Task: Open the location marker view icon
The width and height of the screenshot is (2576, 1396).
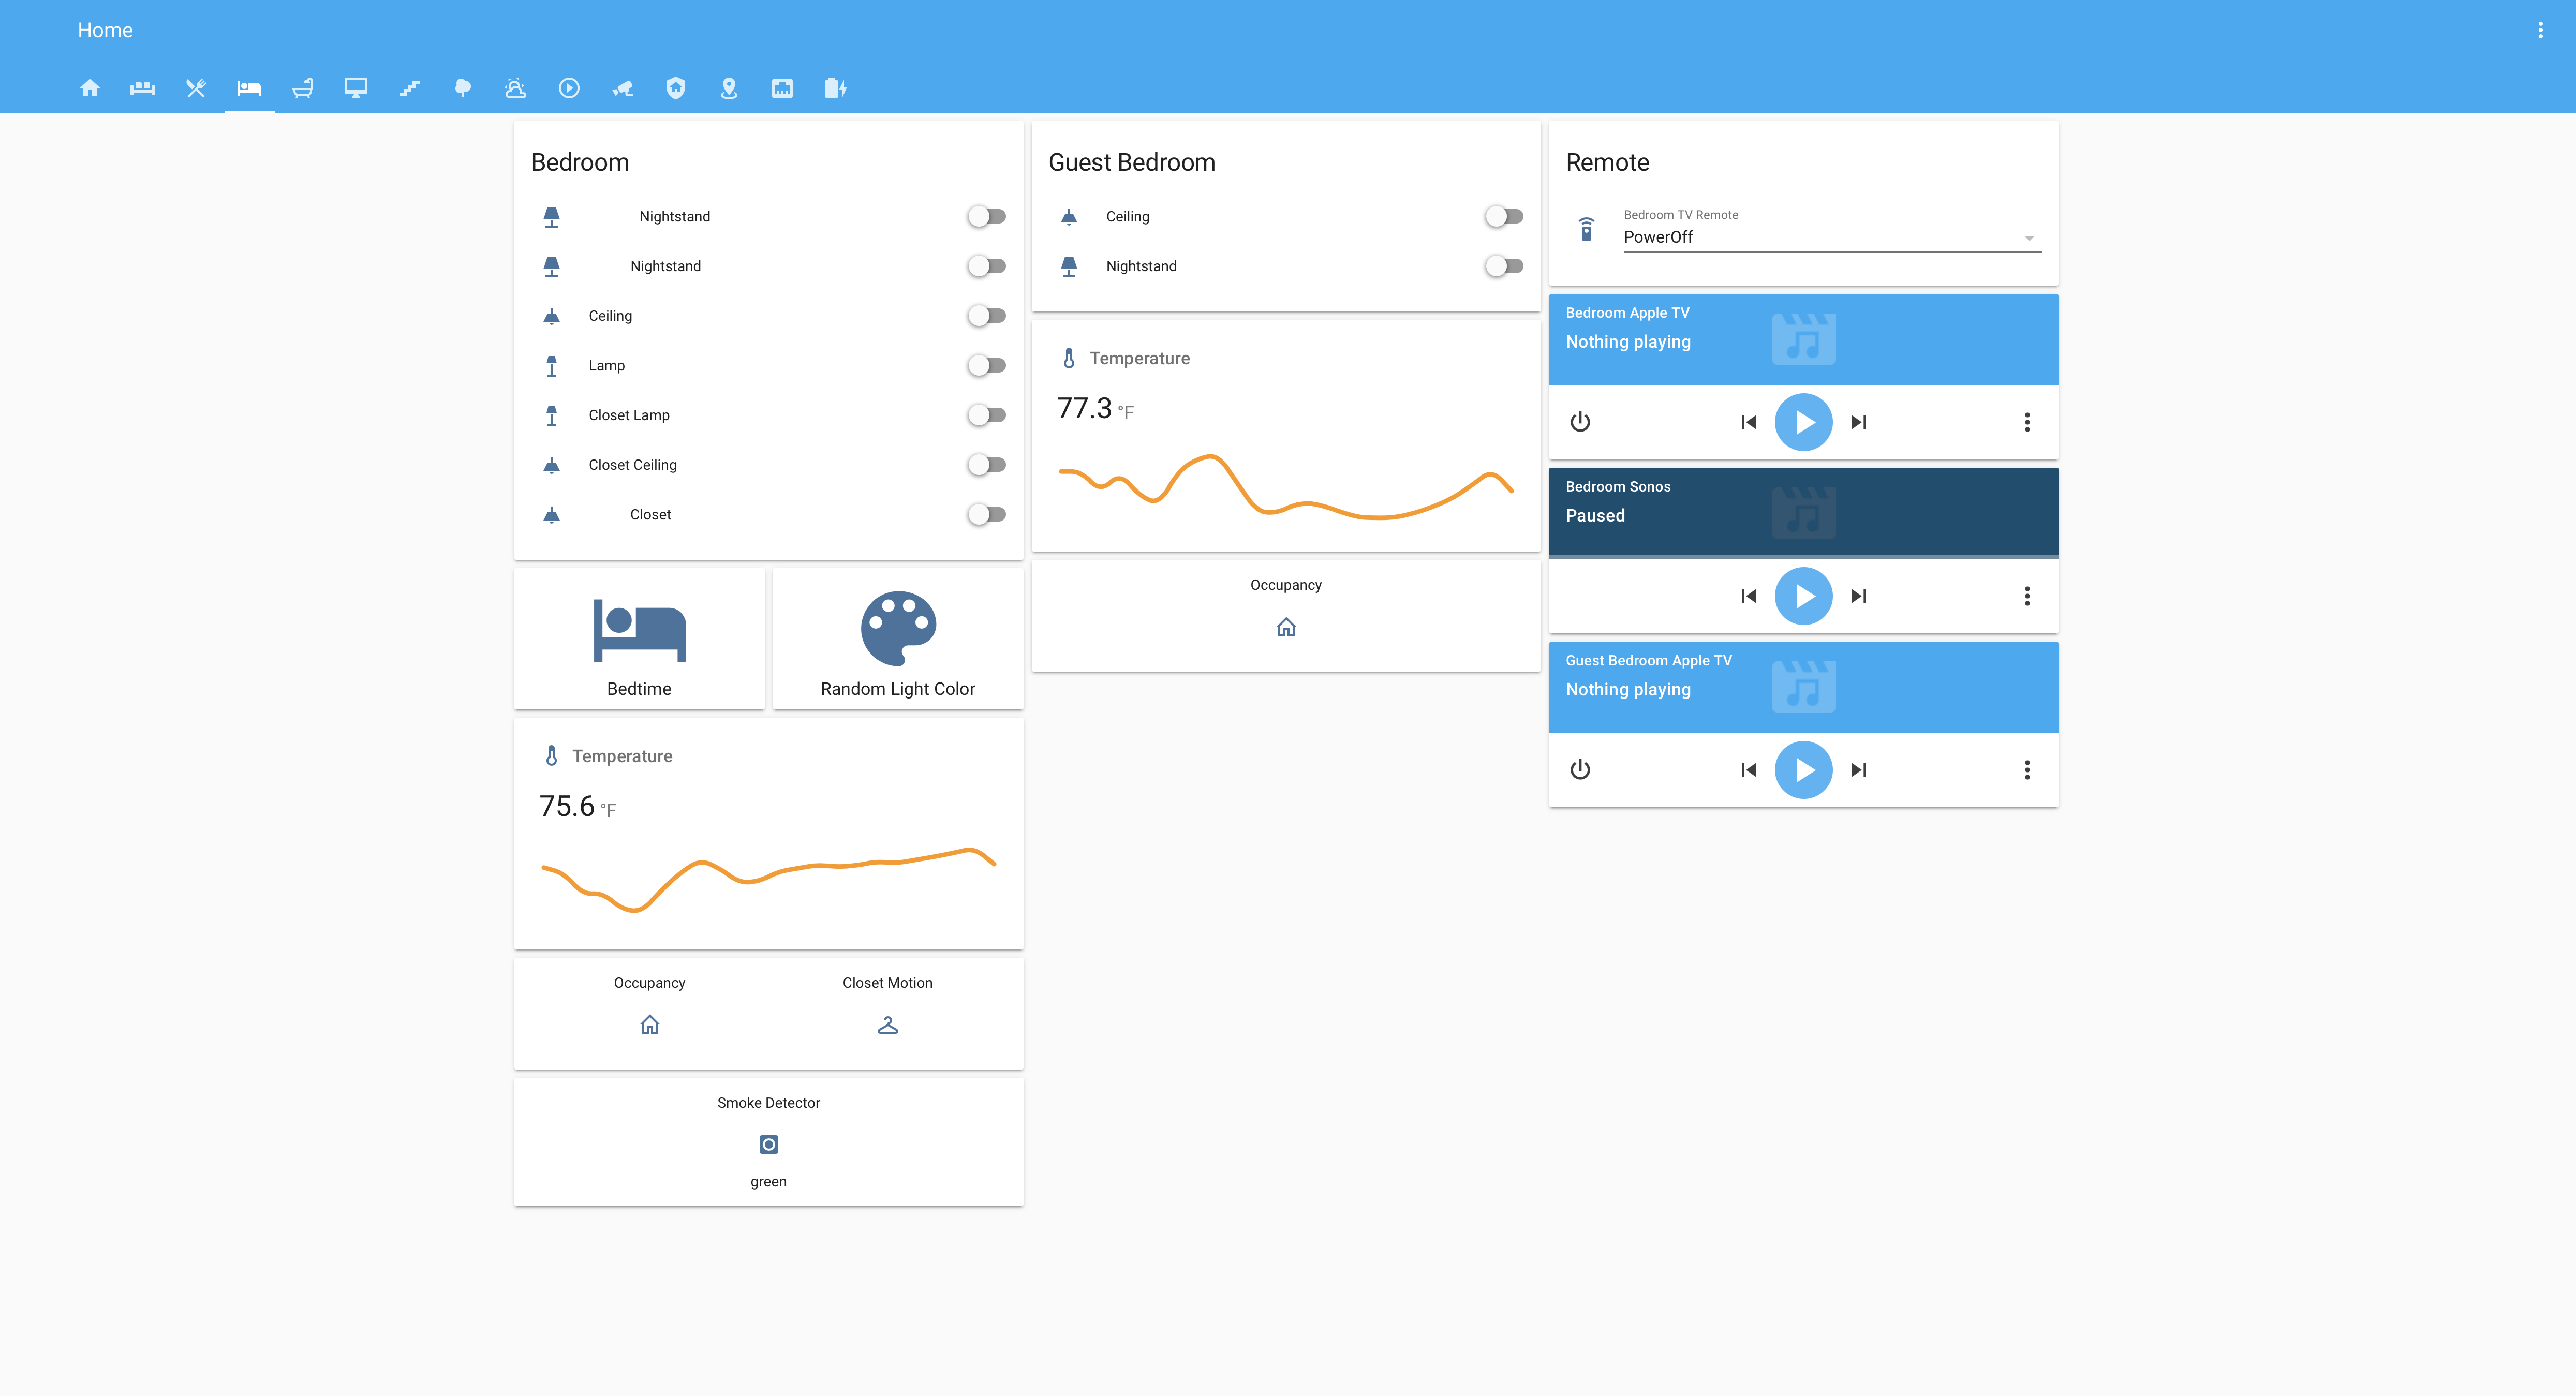Action: point(729,88)
